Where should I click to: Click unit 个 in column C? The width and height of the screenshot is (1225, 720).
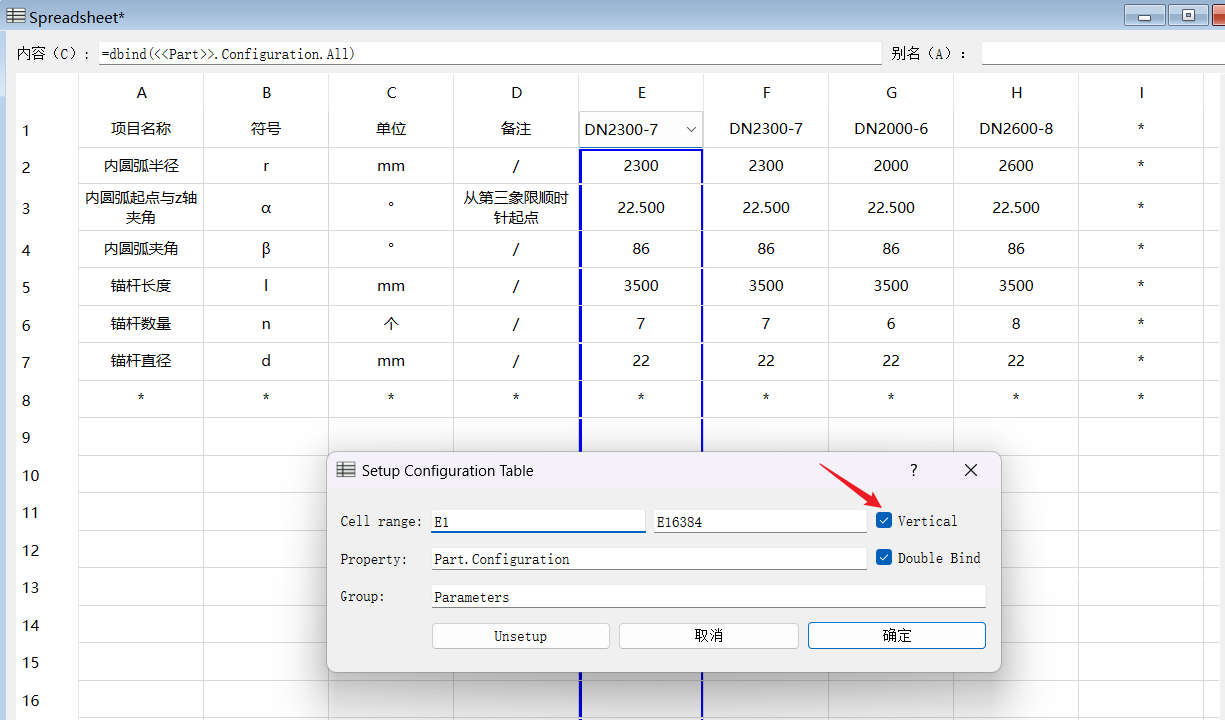(391, 324)
